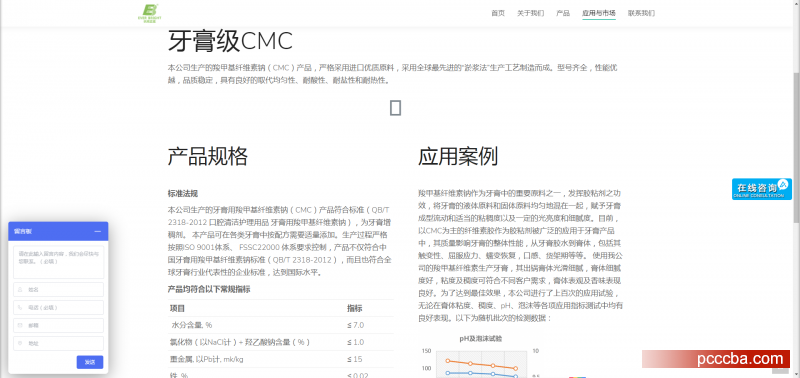Image resolution: width=800 pixels, height=378 pixels.
Task: Focus the message content text area
Action: [58, 262]
